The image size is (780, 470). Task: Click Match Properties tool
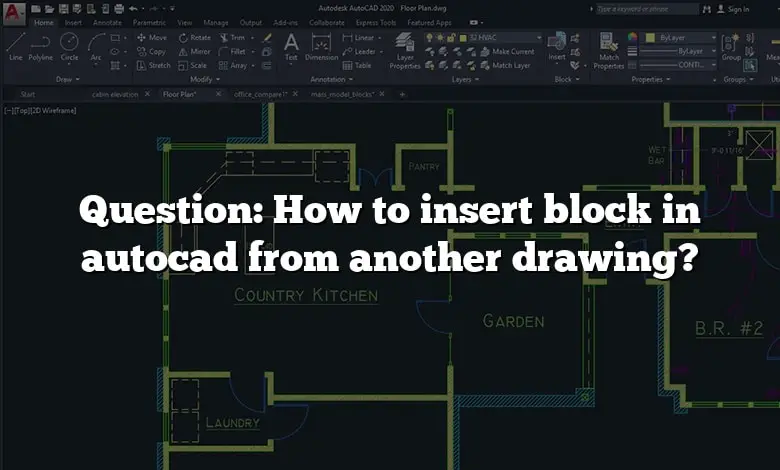608,51
